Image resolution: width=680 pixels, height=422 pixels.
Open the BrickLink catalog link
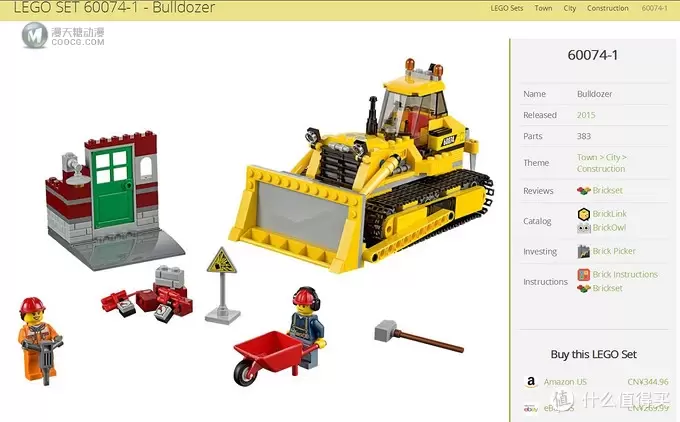(x=609, y=214)
